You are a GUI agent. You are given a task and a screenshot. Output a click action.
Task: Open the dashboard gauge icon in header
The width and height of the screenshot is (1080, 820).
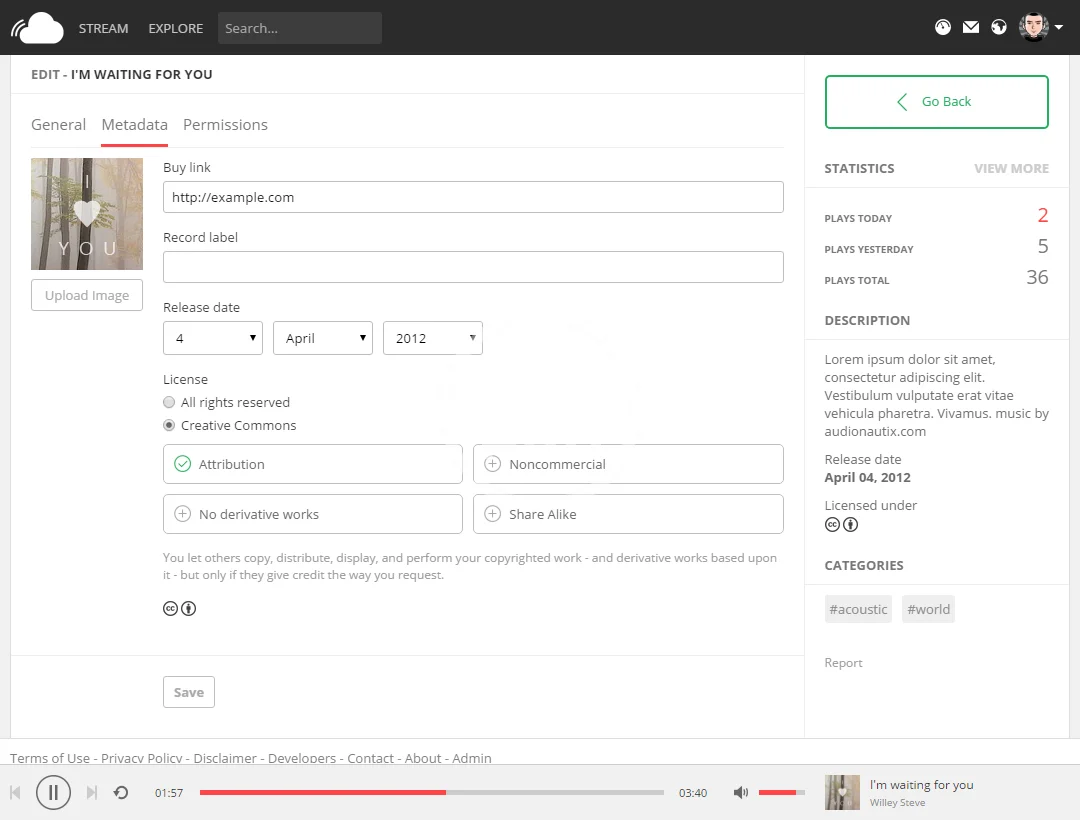click(x=943, y=28)
